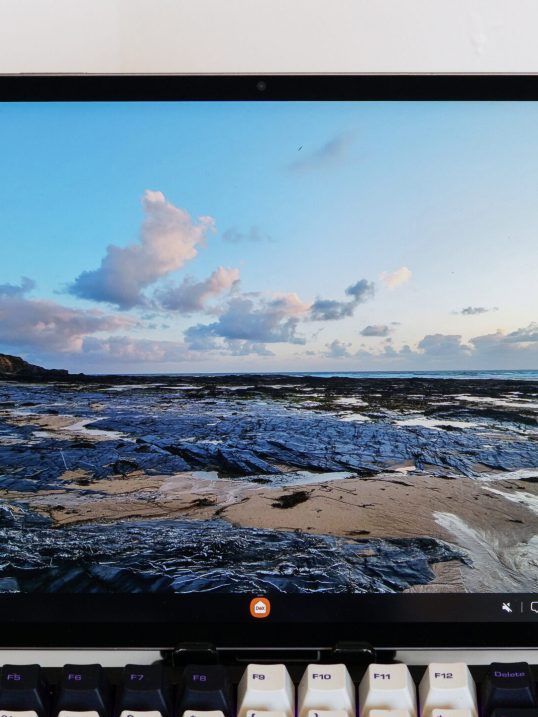Open the Samsung DeX home app icon
This screenshot has width=538, height=717.
pyautogui.click(x=260, y=608)
